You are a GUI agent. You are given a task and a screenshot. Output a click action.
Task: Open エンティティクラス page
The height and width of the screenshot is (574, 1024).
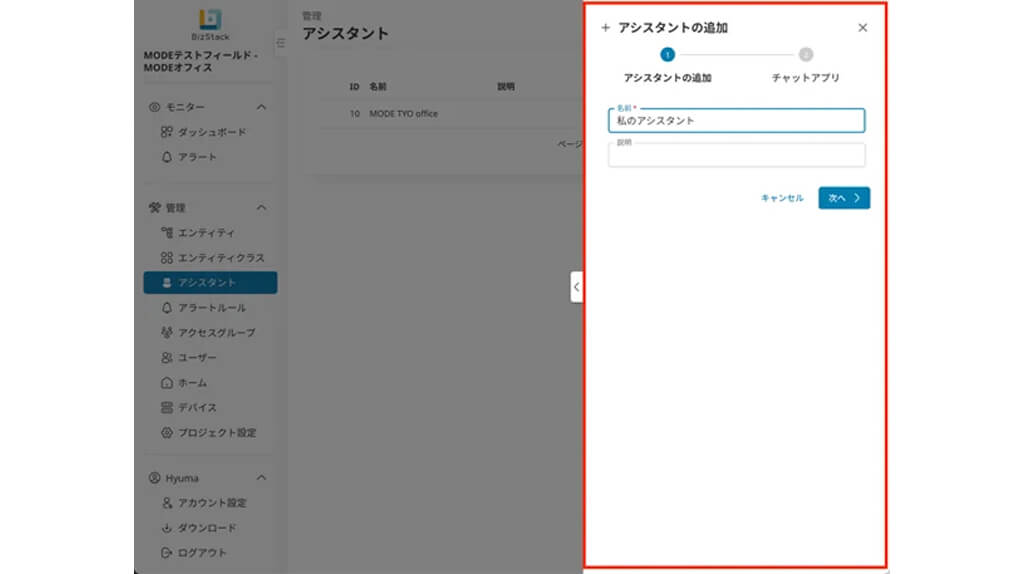pyautogui.click(x=220, y=258)
